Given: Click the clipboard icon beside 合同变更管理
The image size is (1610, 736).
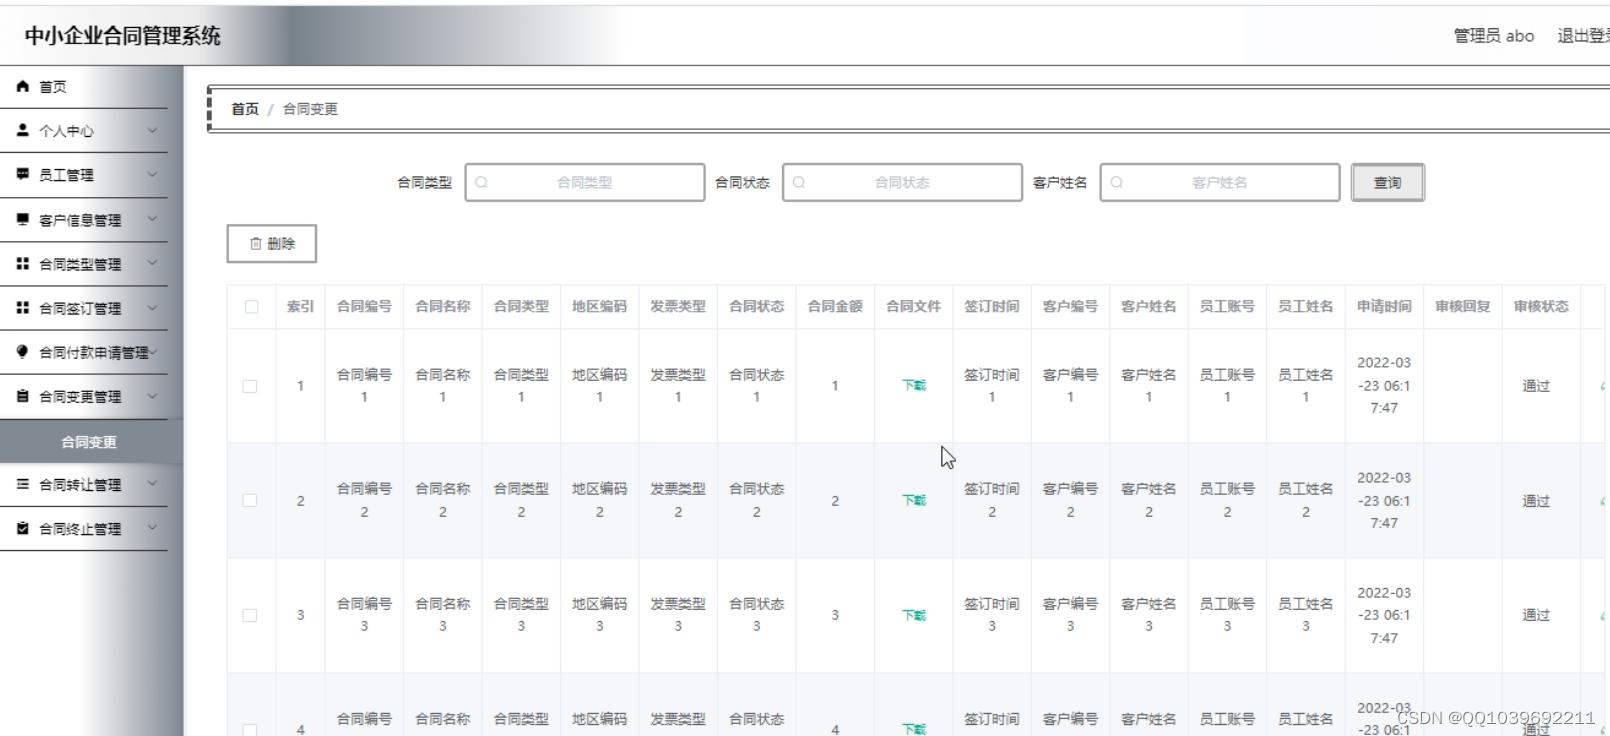Looking at the screenshot, I should coord(23,396).
